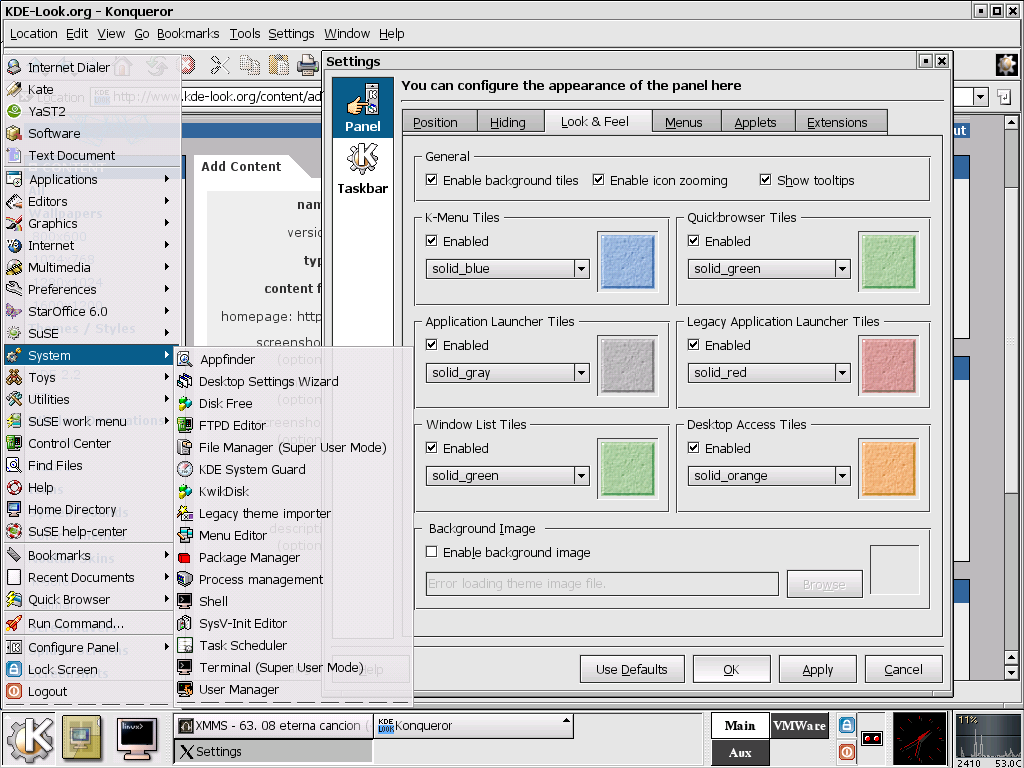Open the desktop access icon in panel
The height and width of the screenshot is (768, 1024).
coord(82,740)
